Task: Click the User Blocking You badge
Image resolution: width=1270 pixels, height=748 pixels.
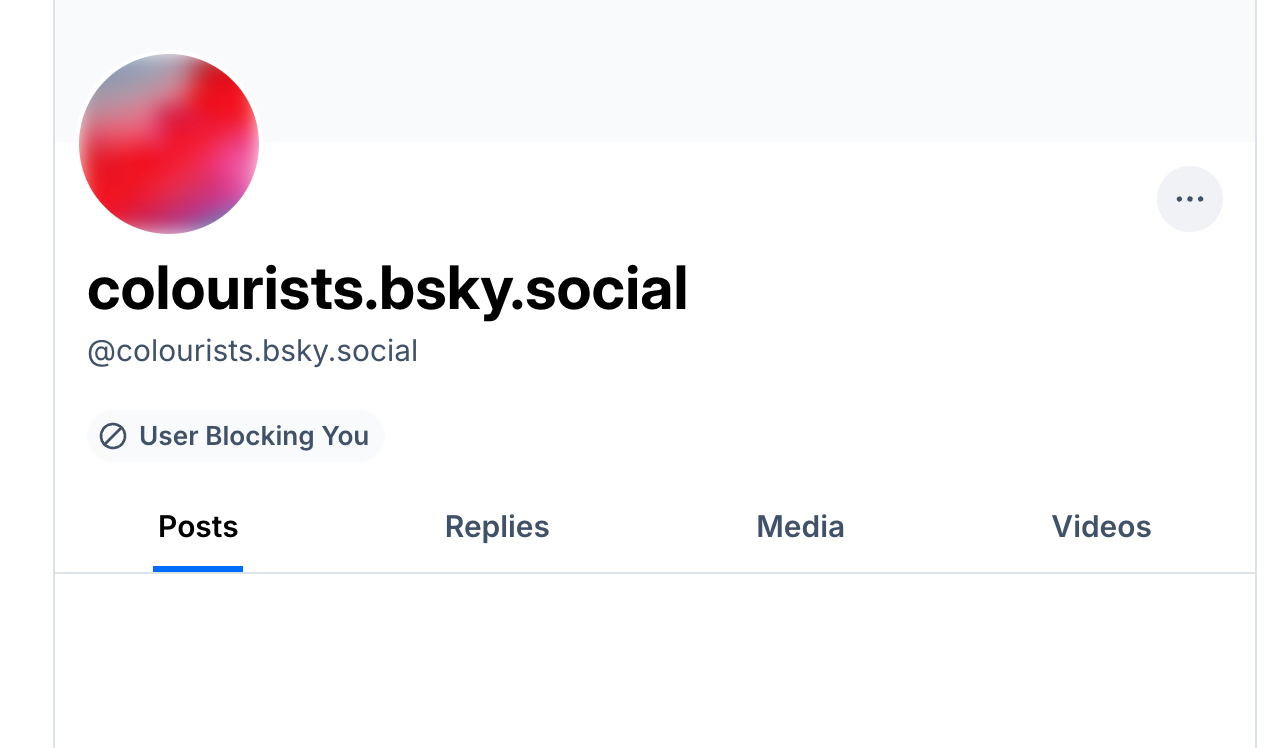Action: click(x=236, y=436)
